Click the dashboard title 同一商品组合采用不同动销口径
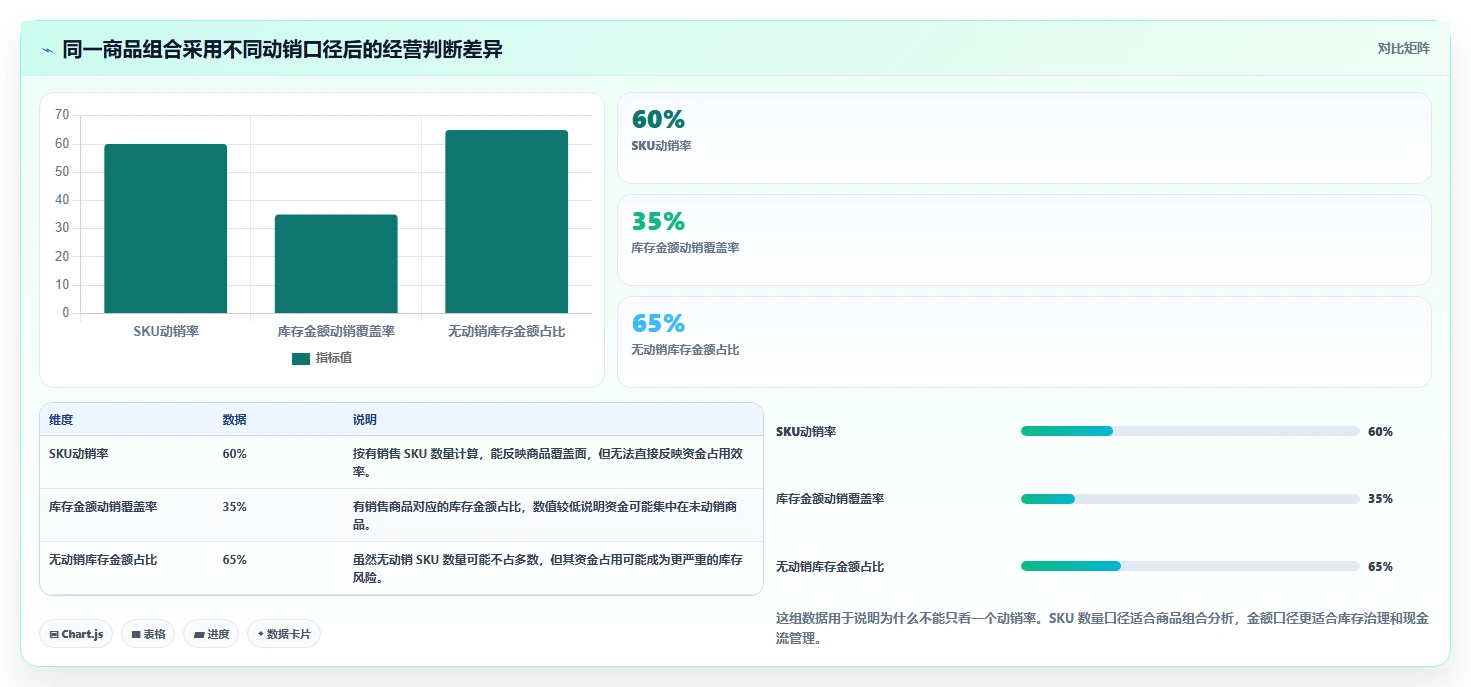Screen dimensions: 1471x687 tap(283, 50)
